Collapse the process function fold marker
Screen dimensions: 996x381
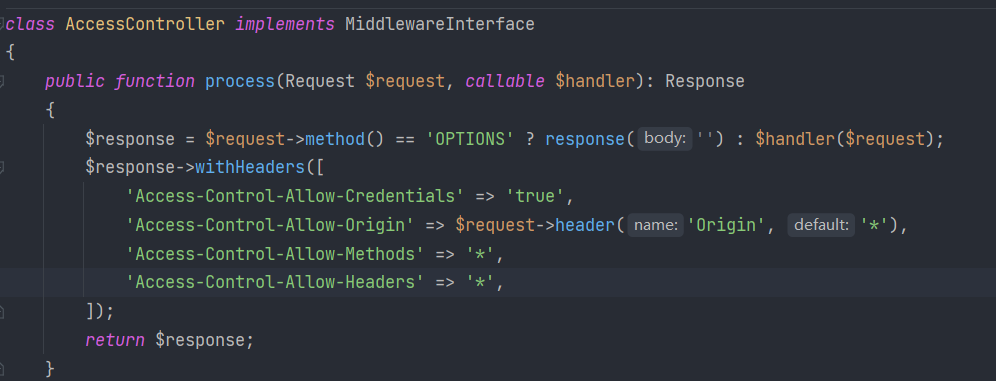click(2, 81)
